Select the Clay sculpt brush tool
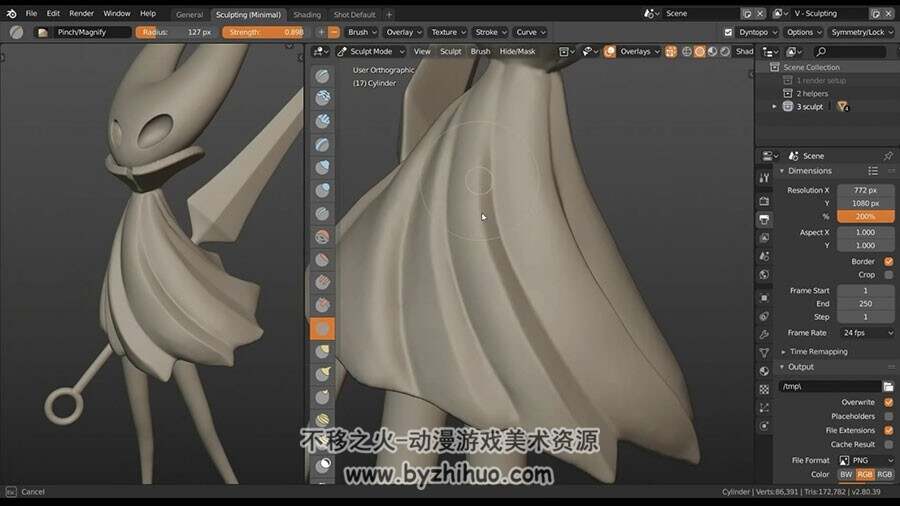Viewport: 900px width, 506px height. (x=322, y=99)
